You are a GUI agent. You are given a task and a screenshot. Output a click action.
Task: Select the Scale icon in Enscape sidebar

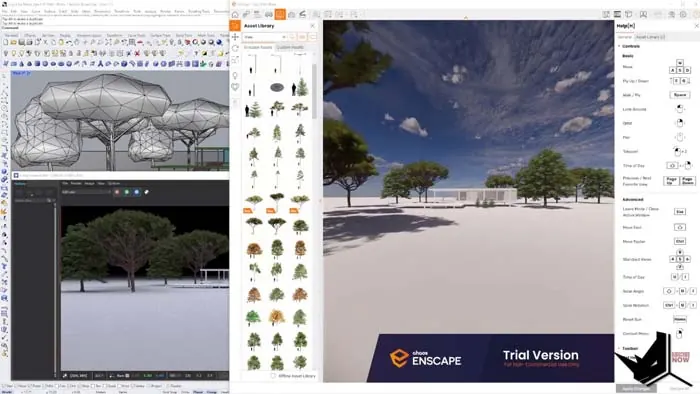[235, 60]
